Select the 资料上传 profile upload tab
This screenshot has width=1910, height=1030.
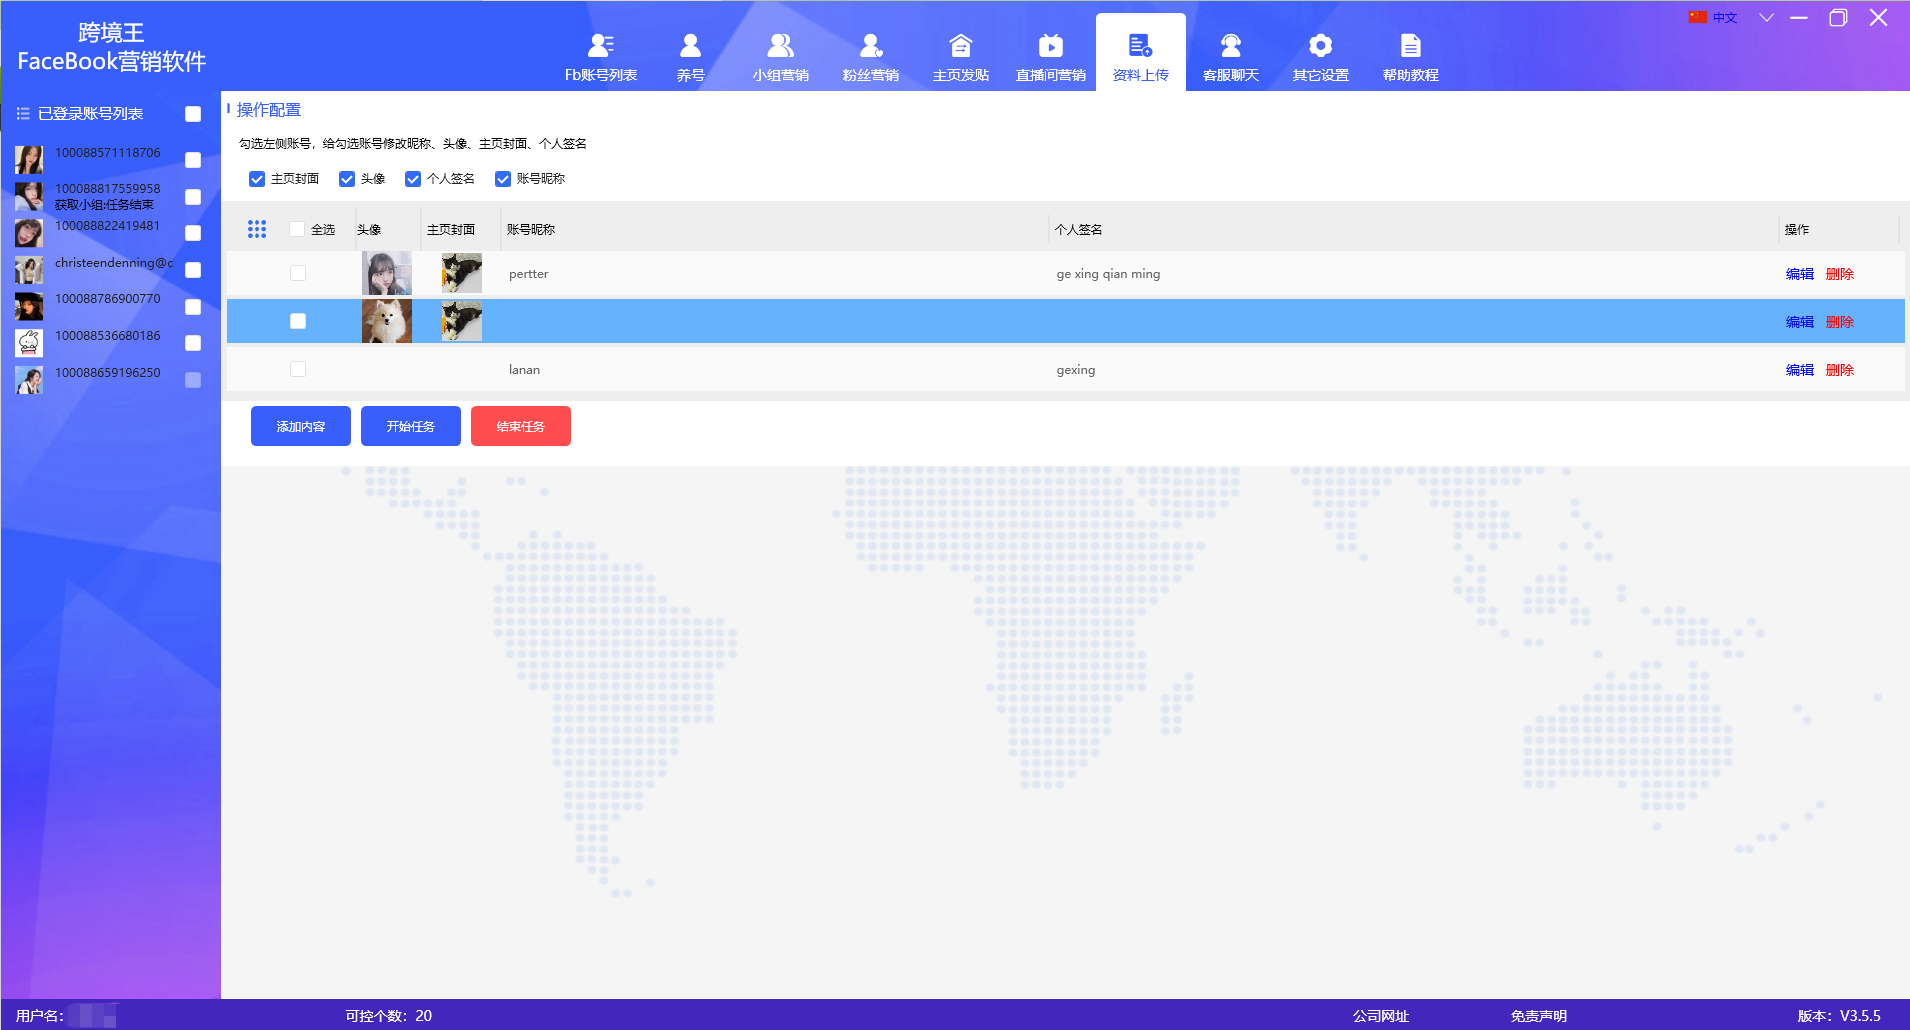tap(1140, 56)
